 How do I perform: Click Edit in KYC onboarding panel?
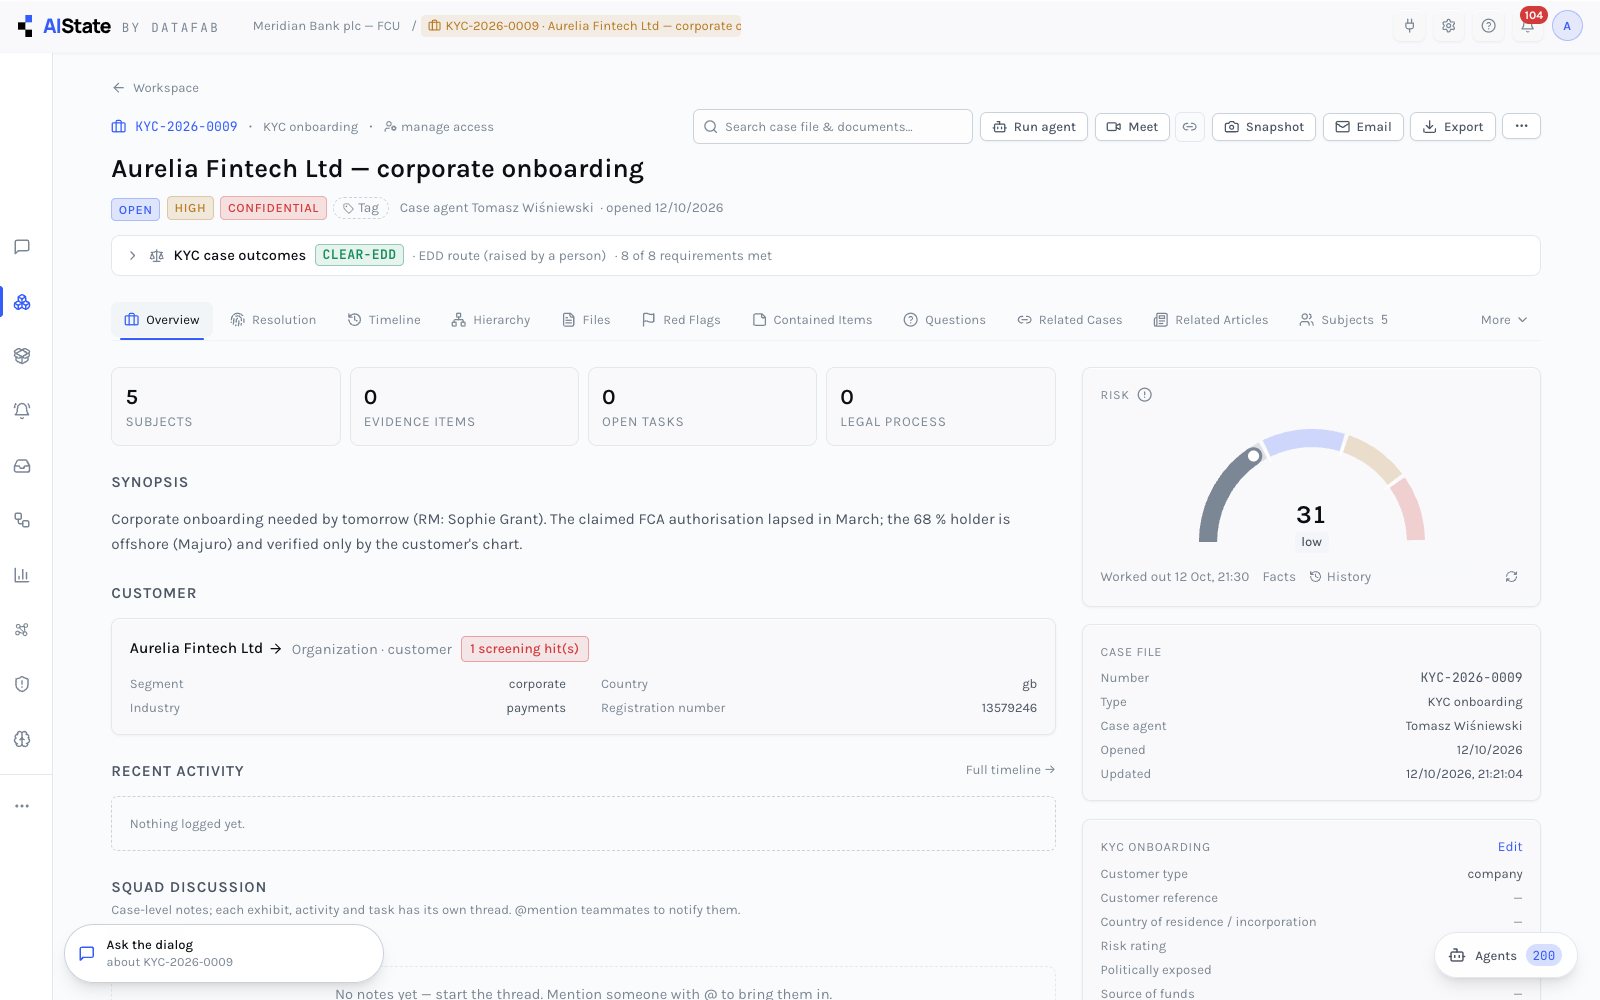click(1510, 847)
